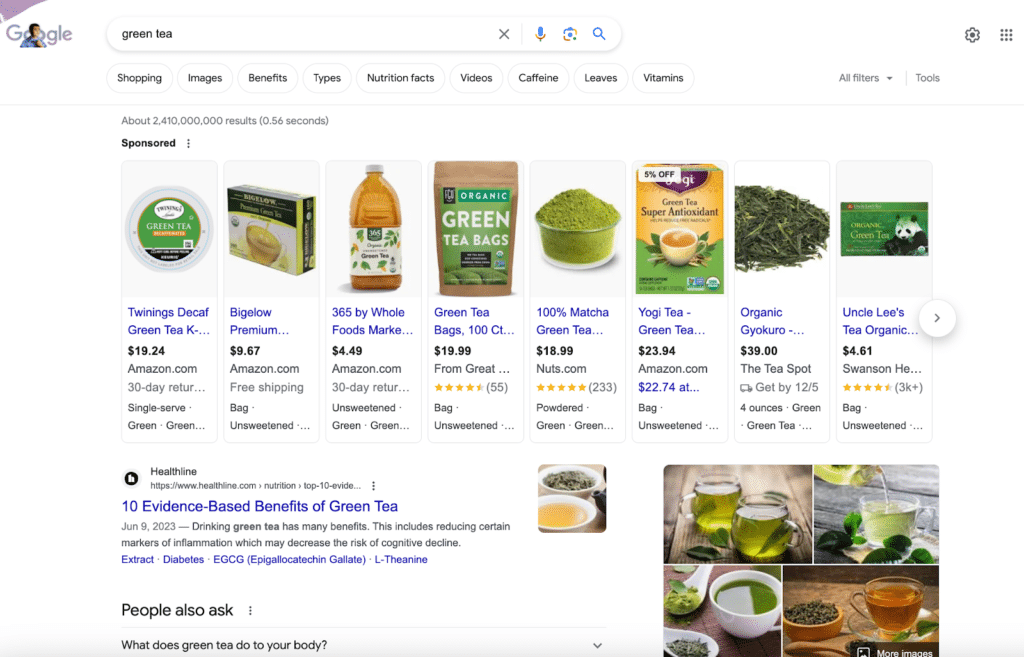Open the Extract sitelink
The image size is (1024, 657).
(x=137, y=559)
